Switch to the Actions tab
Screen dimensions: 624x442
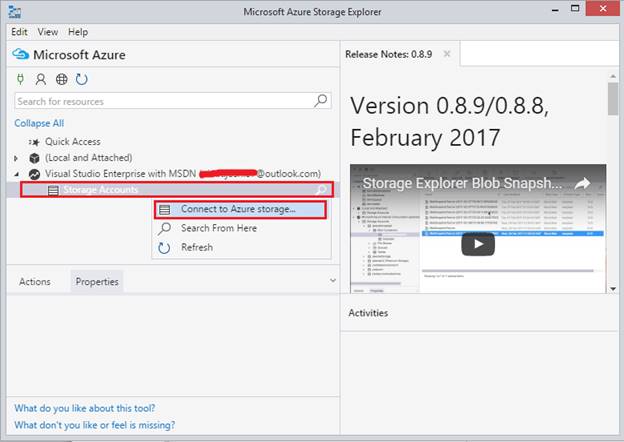[x=35, y=282]
